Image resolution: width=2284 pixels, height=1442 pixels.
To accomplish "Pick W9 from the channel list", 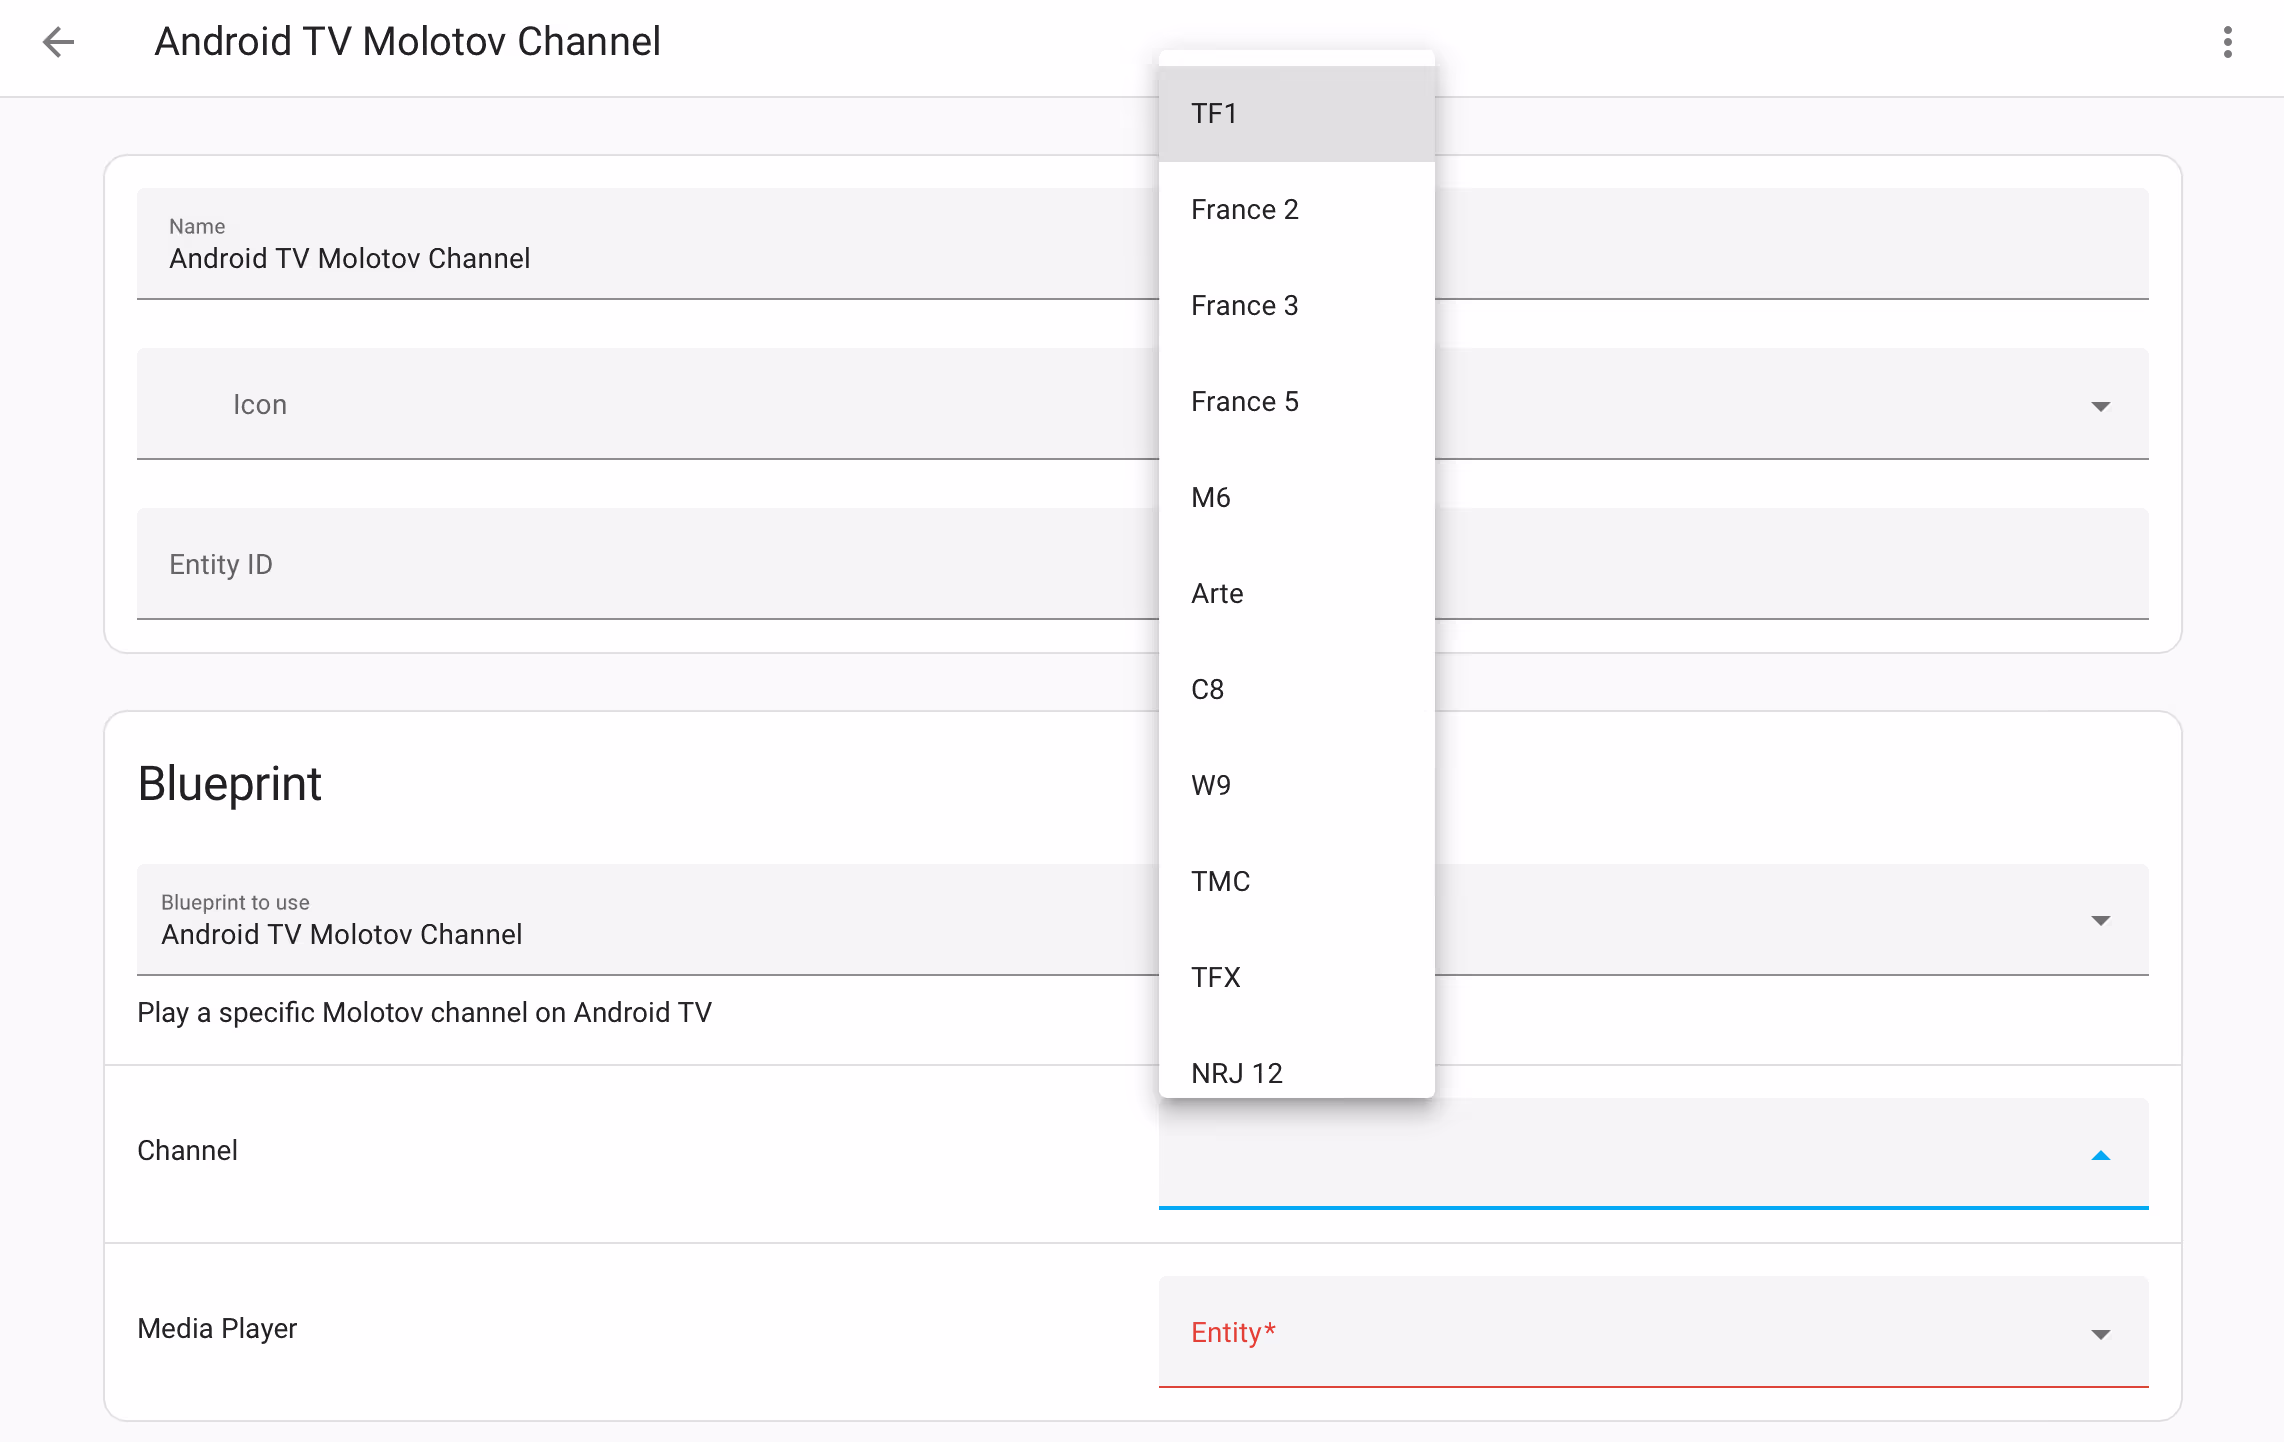I will 1296,786.
